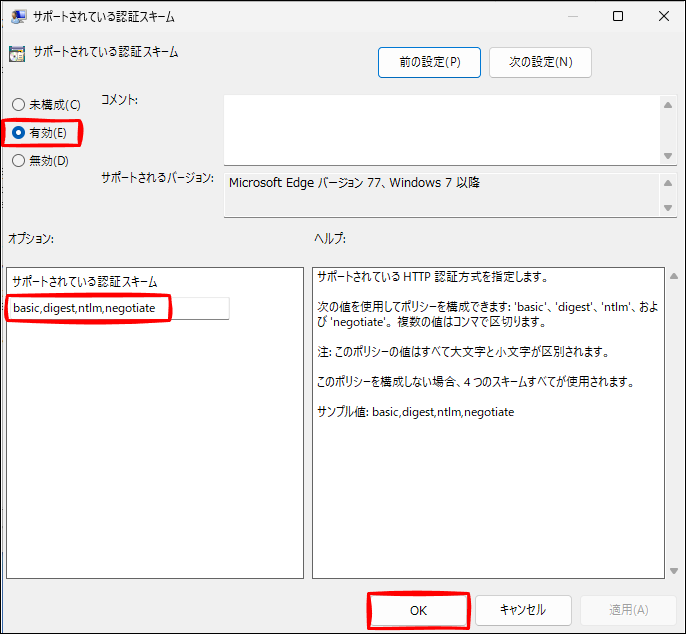Select the 未構成(C) radio button
This screenshot has height=634, width=686.
(x=18, y=105)
